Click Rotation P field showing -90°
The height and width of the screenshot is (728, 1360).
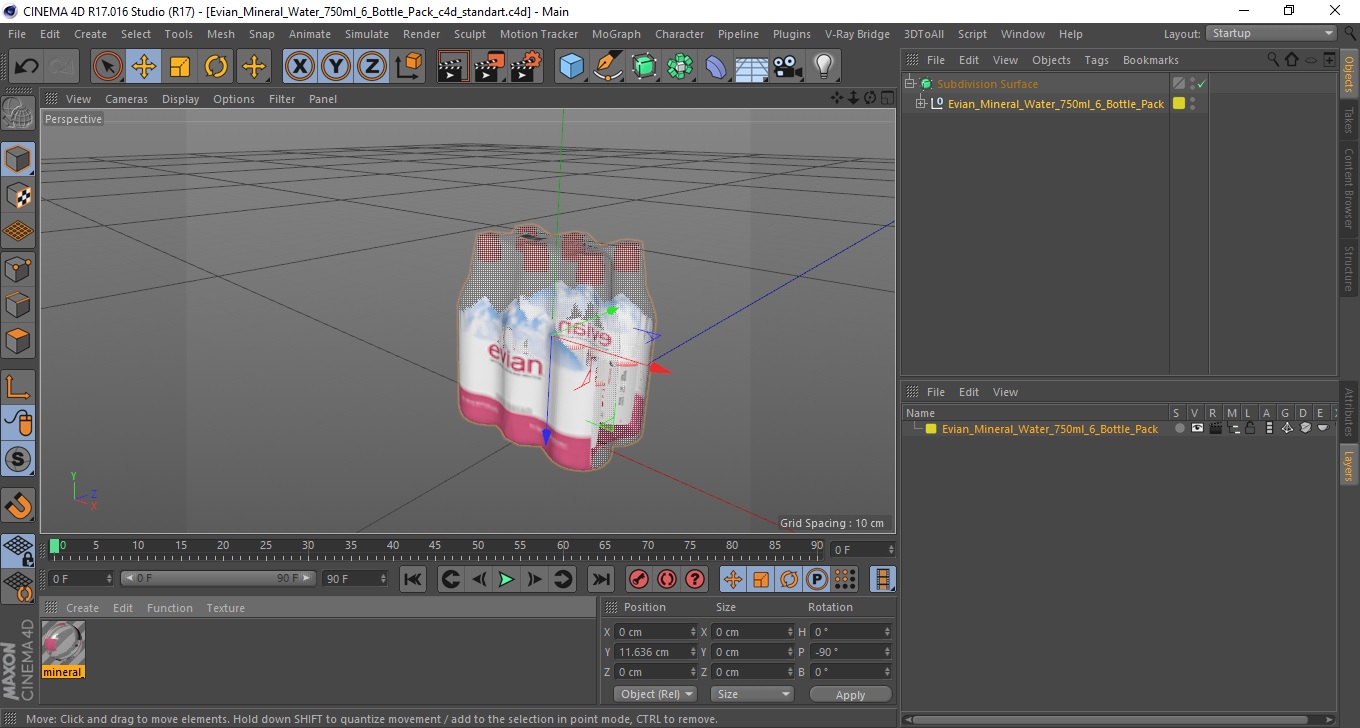coord(850,652)
